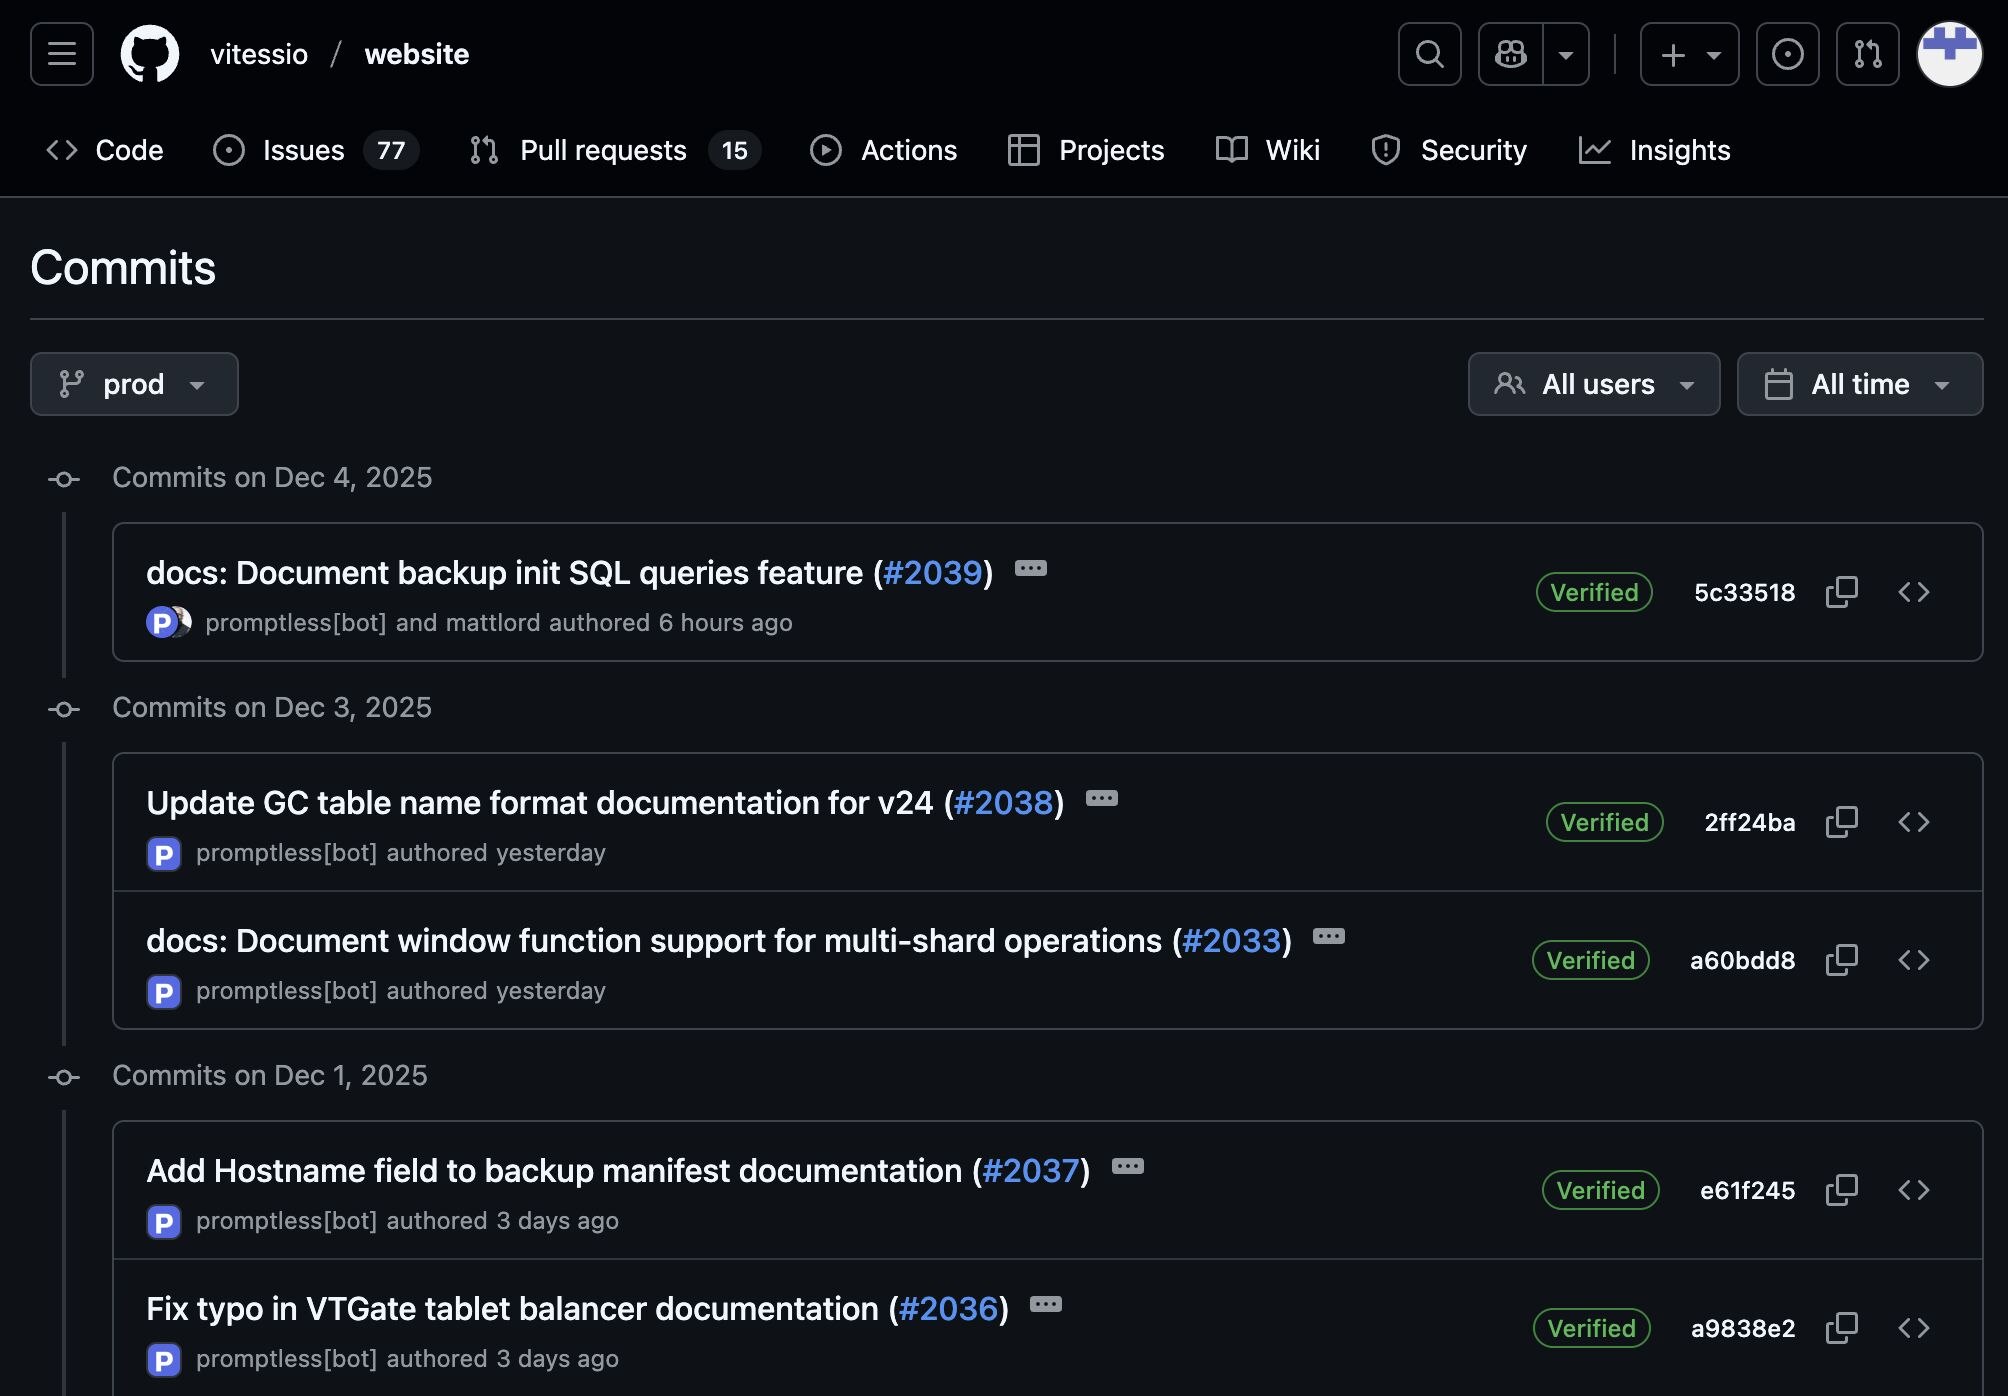
Task: Click the Verified badge on commit a60bdd8
Action: (1589, 960)
